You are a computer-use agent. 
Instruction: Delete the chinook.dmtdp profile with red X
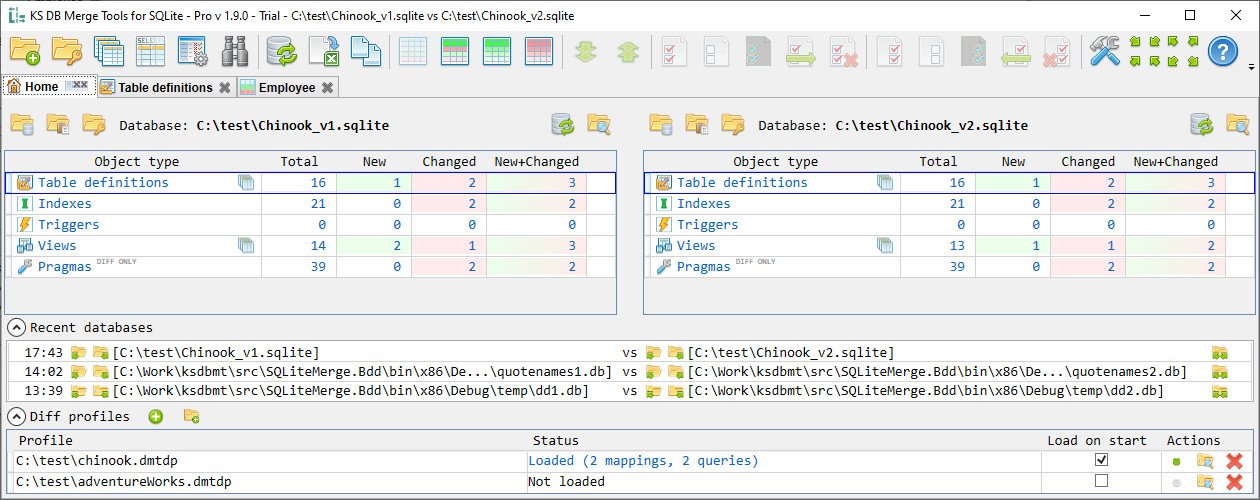tap(1234, 461)
